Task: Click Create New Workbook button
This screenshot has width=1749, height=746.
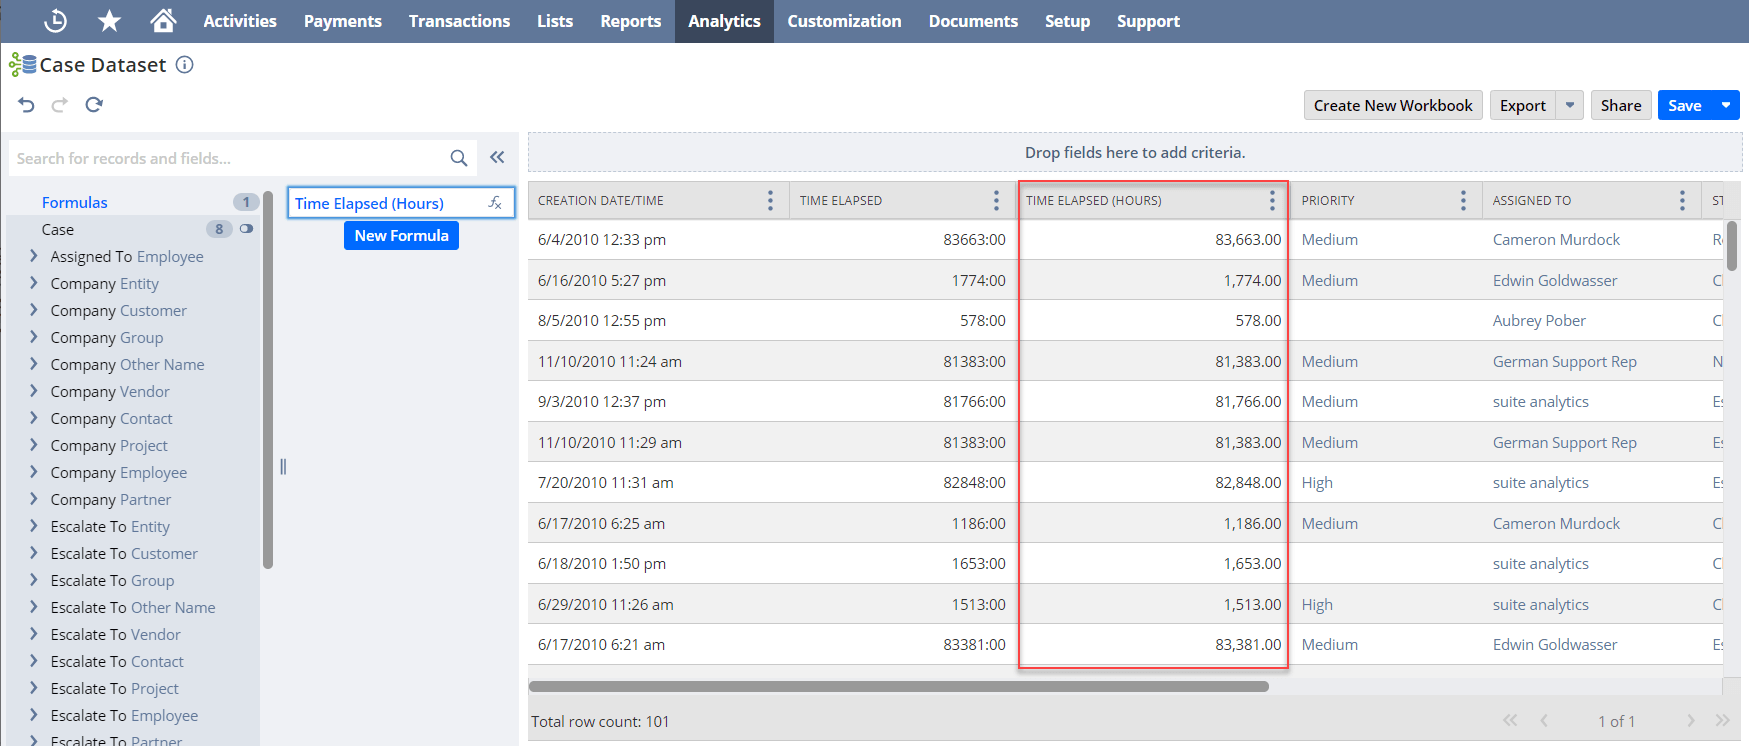Action: point(1393,105)
